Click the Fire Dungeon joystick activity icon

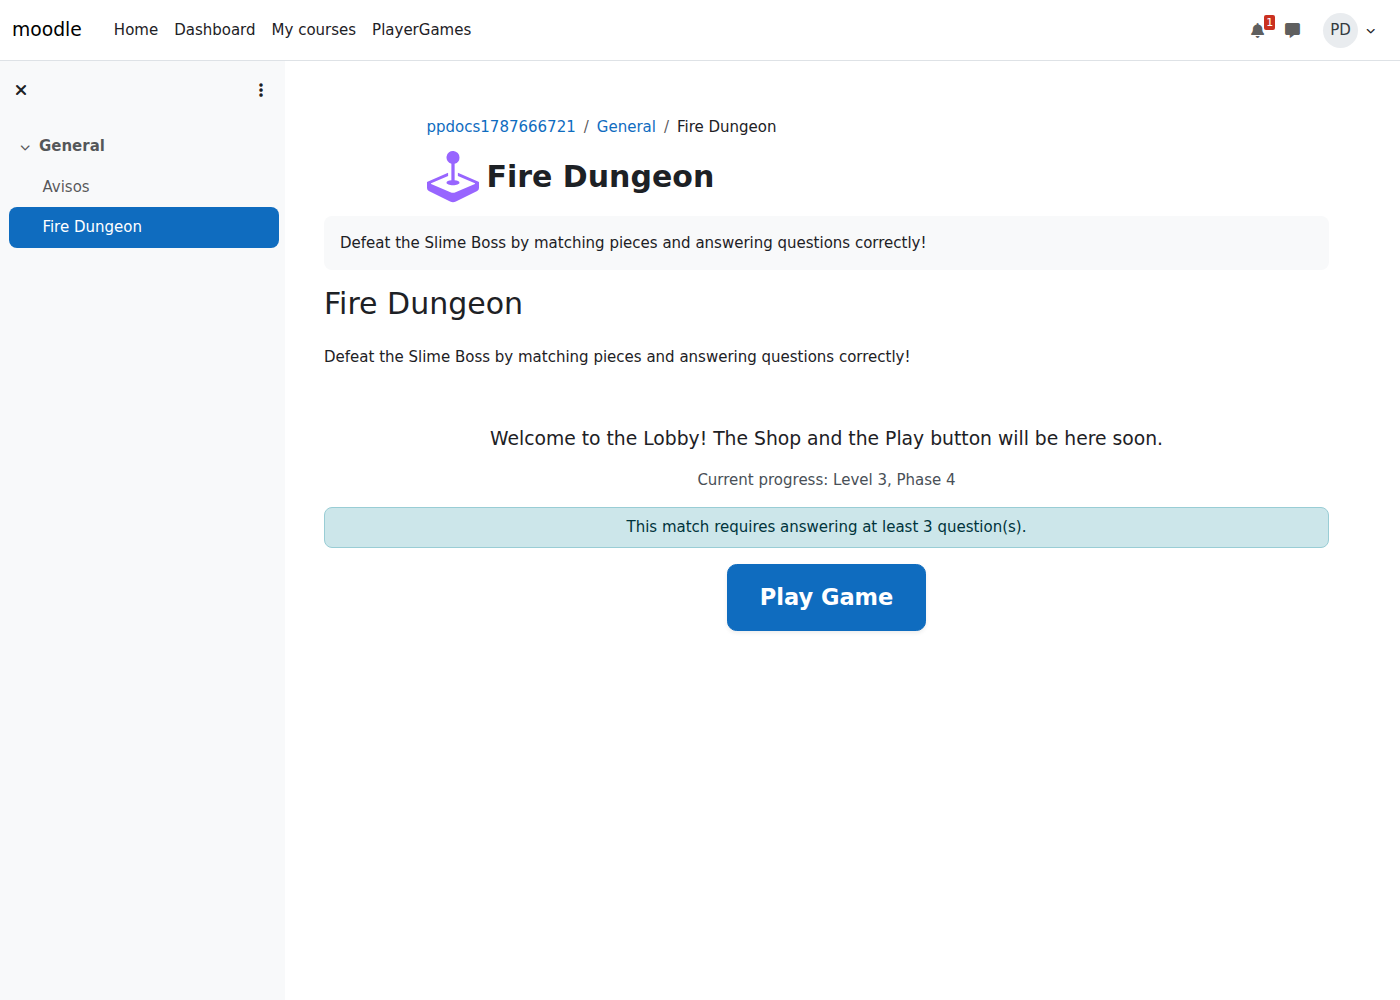[453, 177]
